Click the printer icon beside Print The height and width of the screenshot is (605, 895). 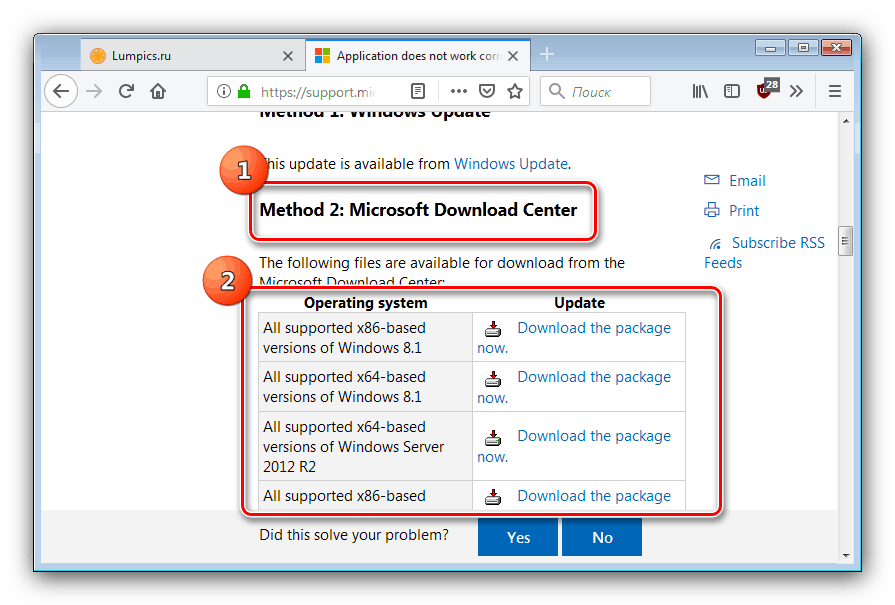(x=712, y=210)
